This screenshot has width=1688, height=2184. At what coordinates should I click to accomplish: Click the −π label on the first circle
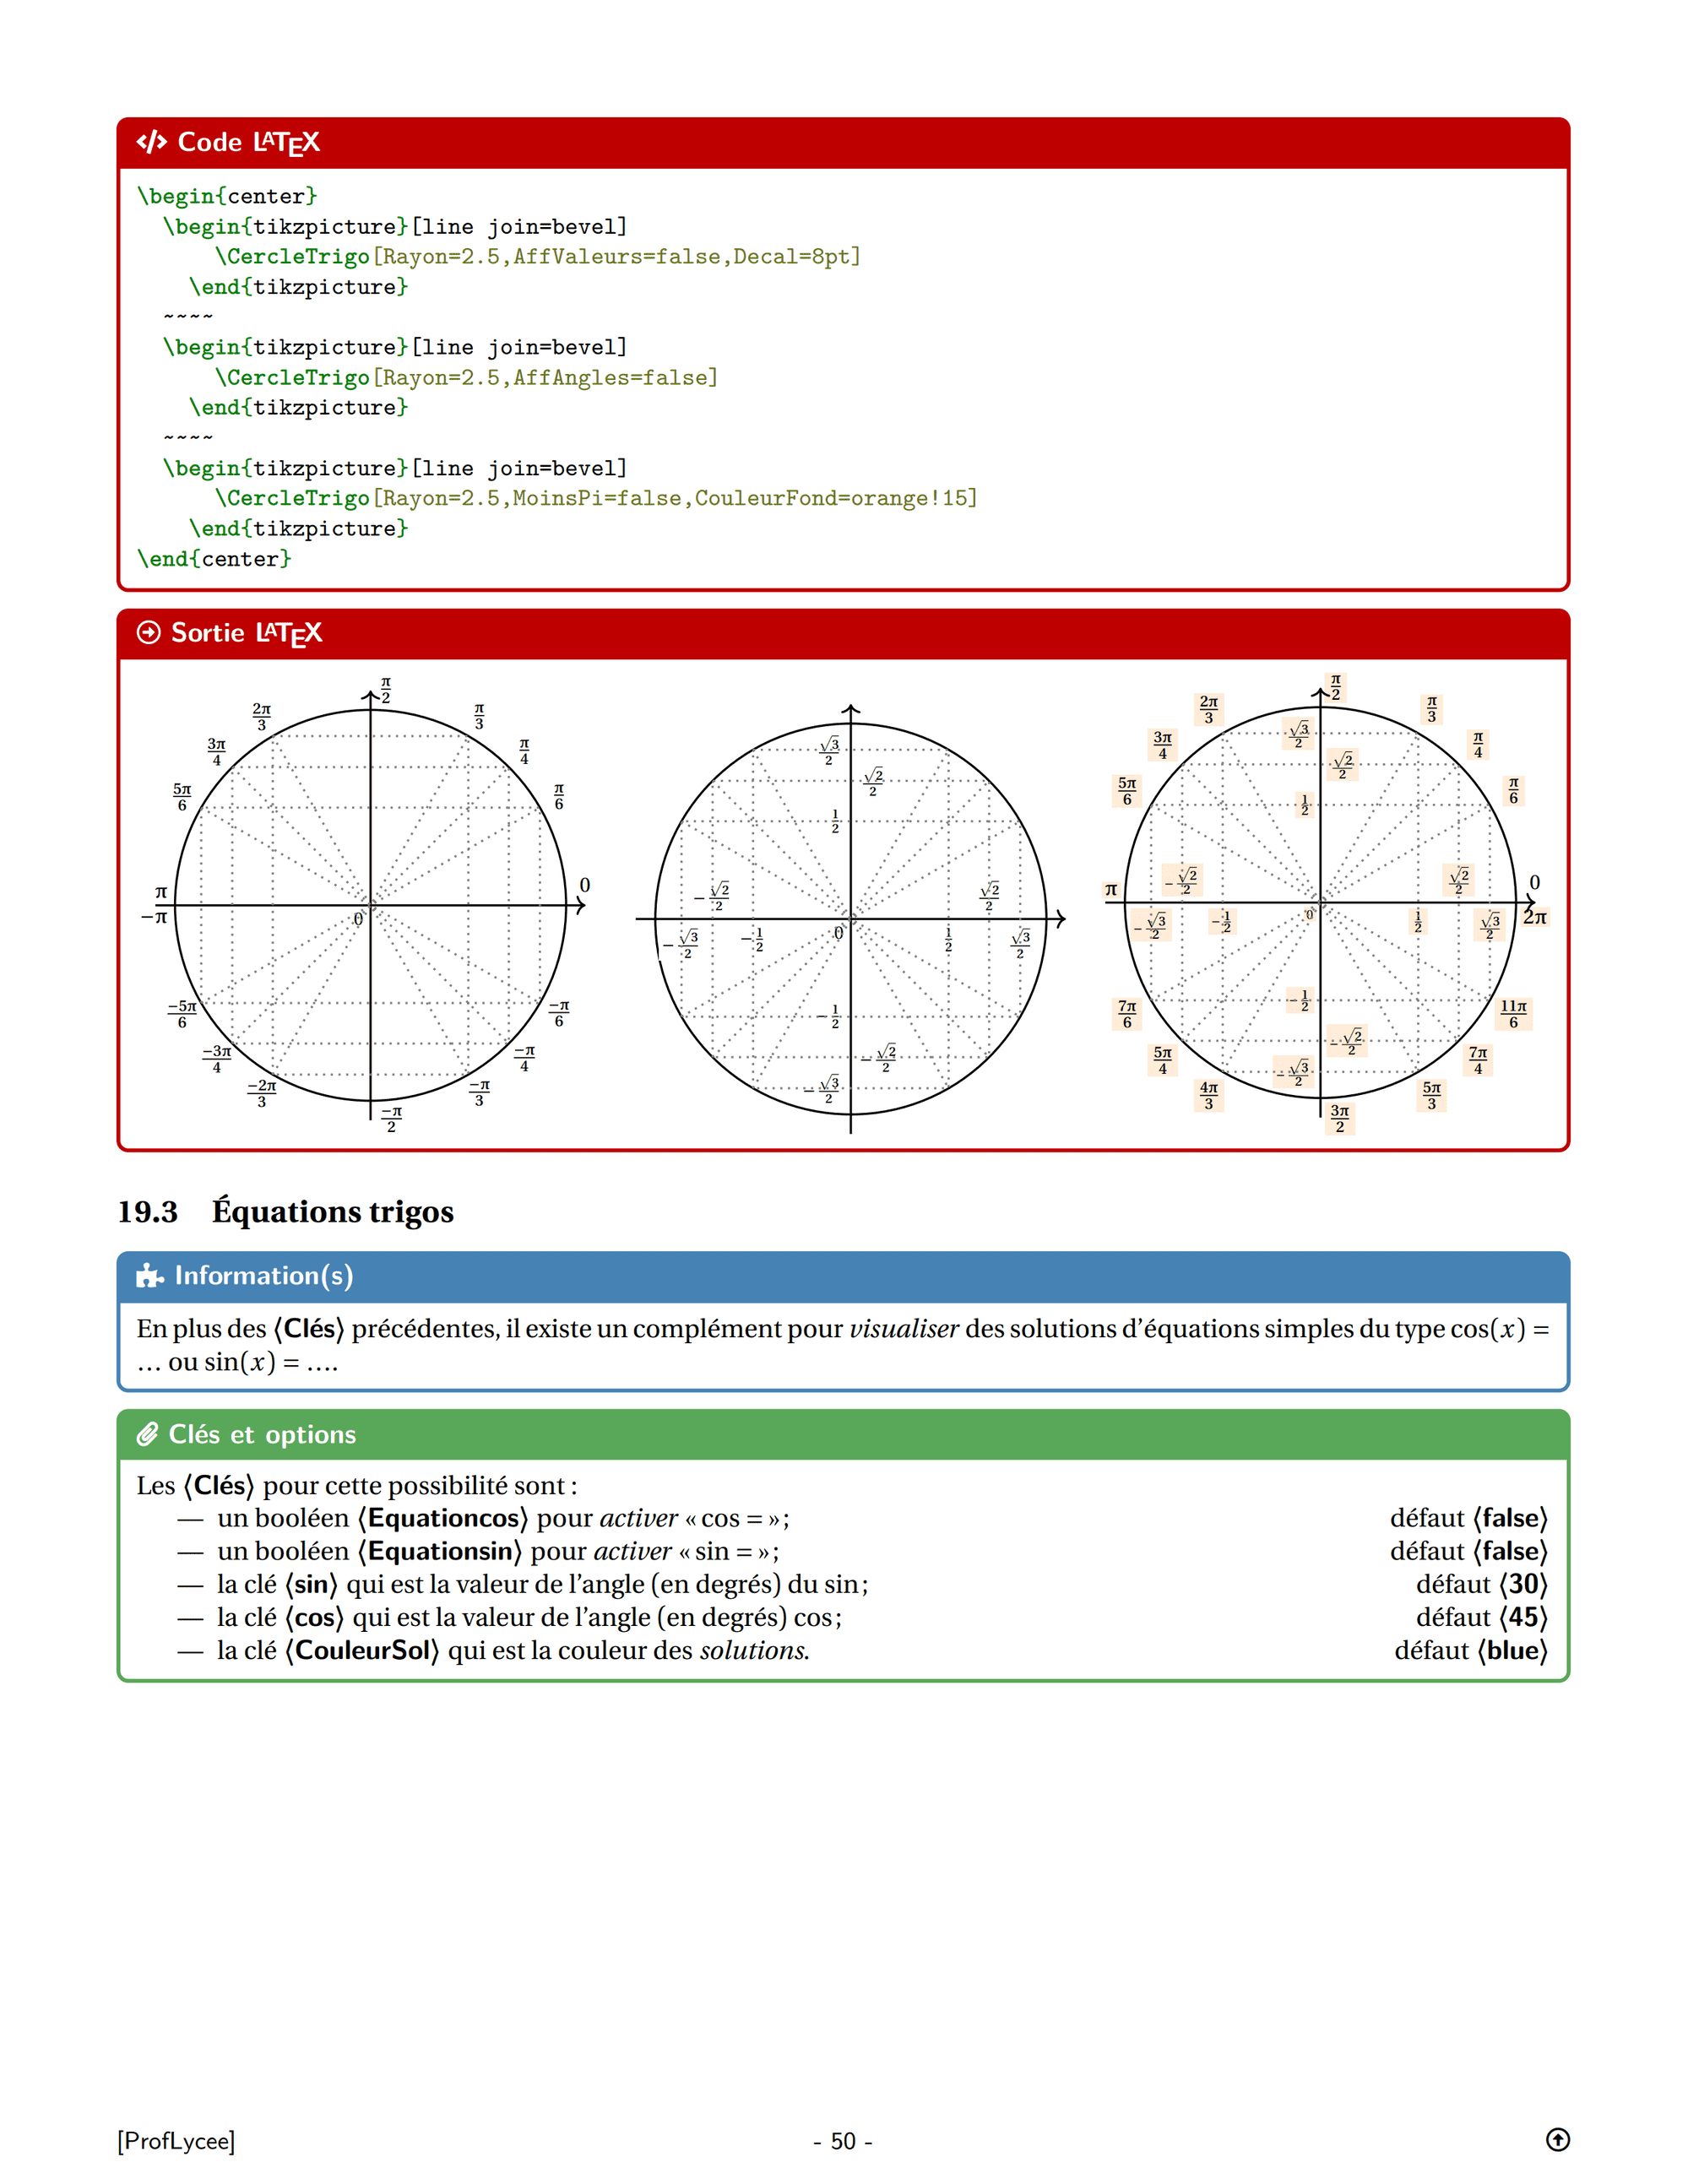154,917
